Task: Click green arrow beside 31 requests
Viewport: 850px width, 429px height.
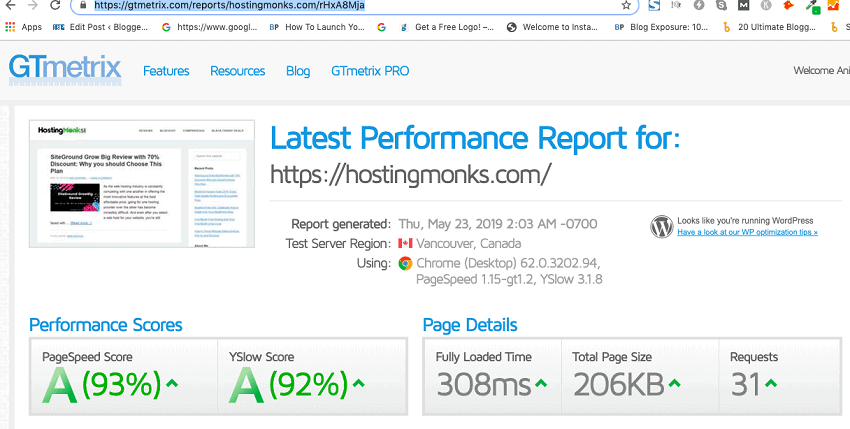Action: tap(770, 383)
